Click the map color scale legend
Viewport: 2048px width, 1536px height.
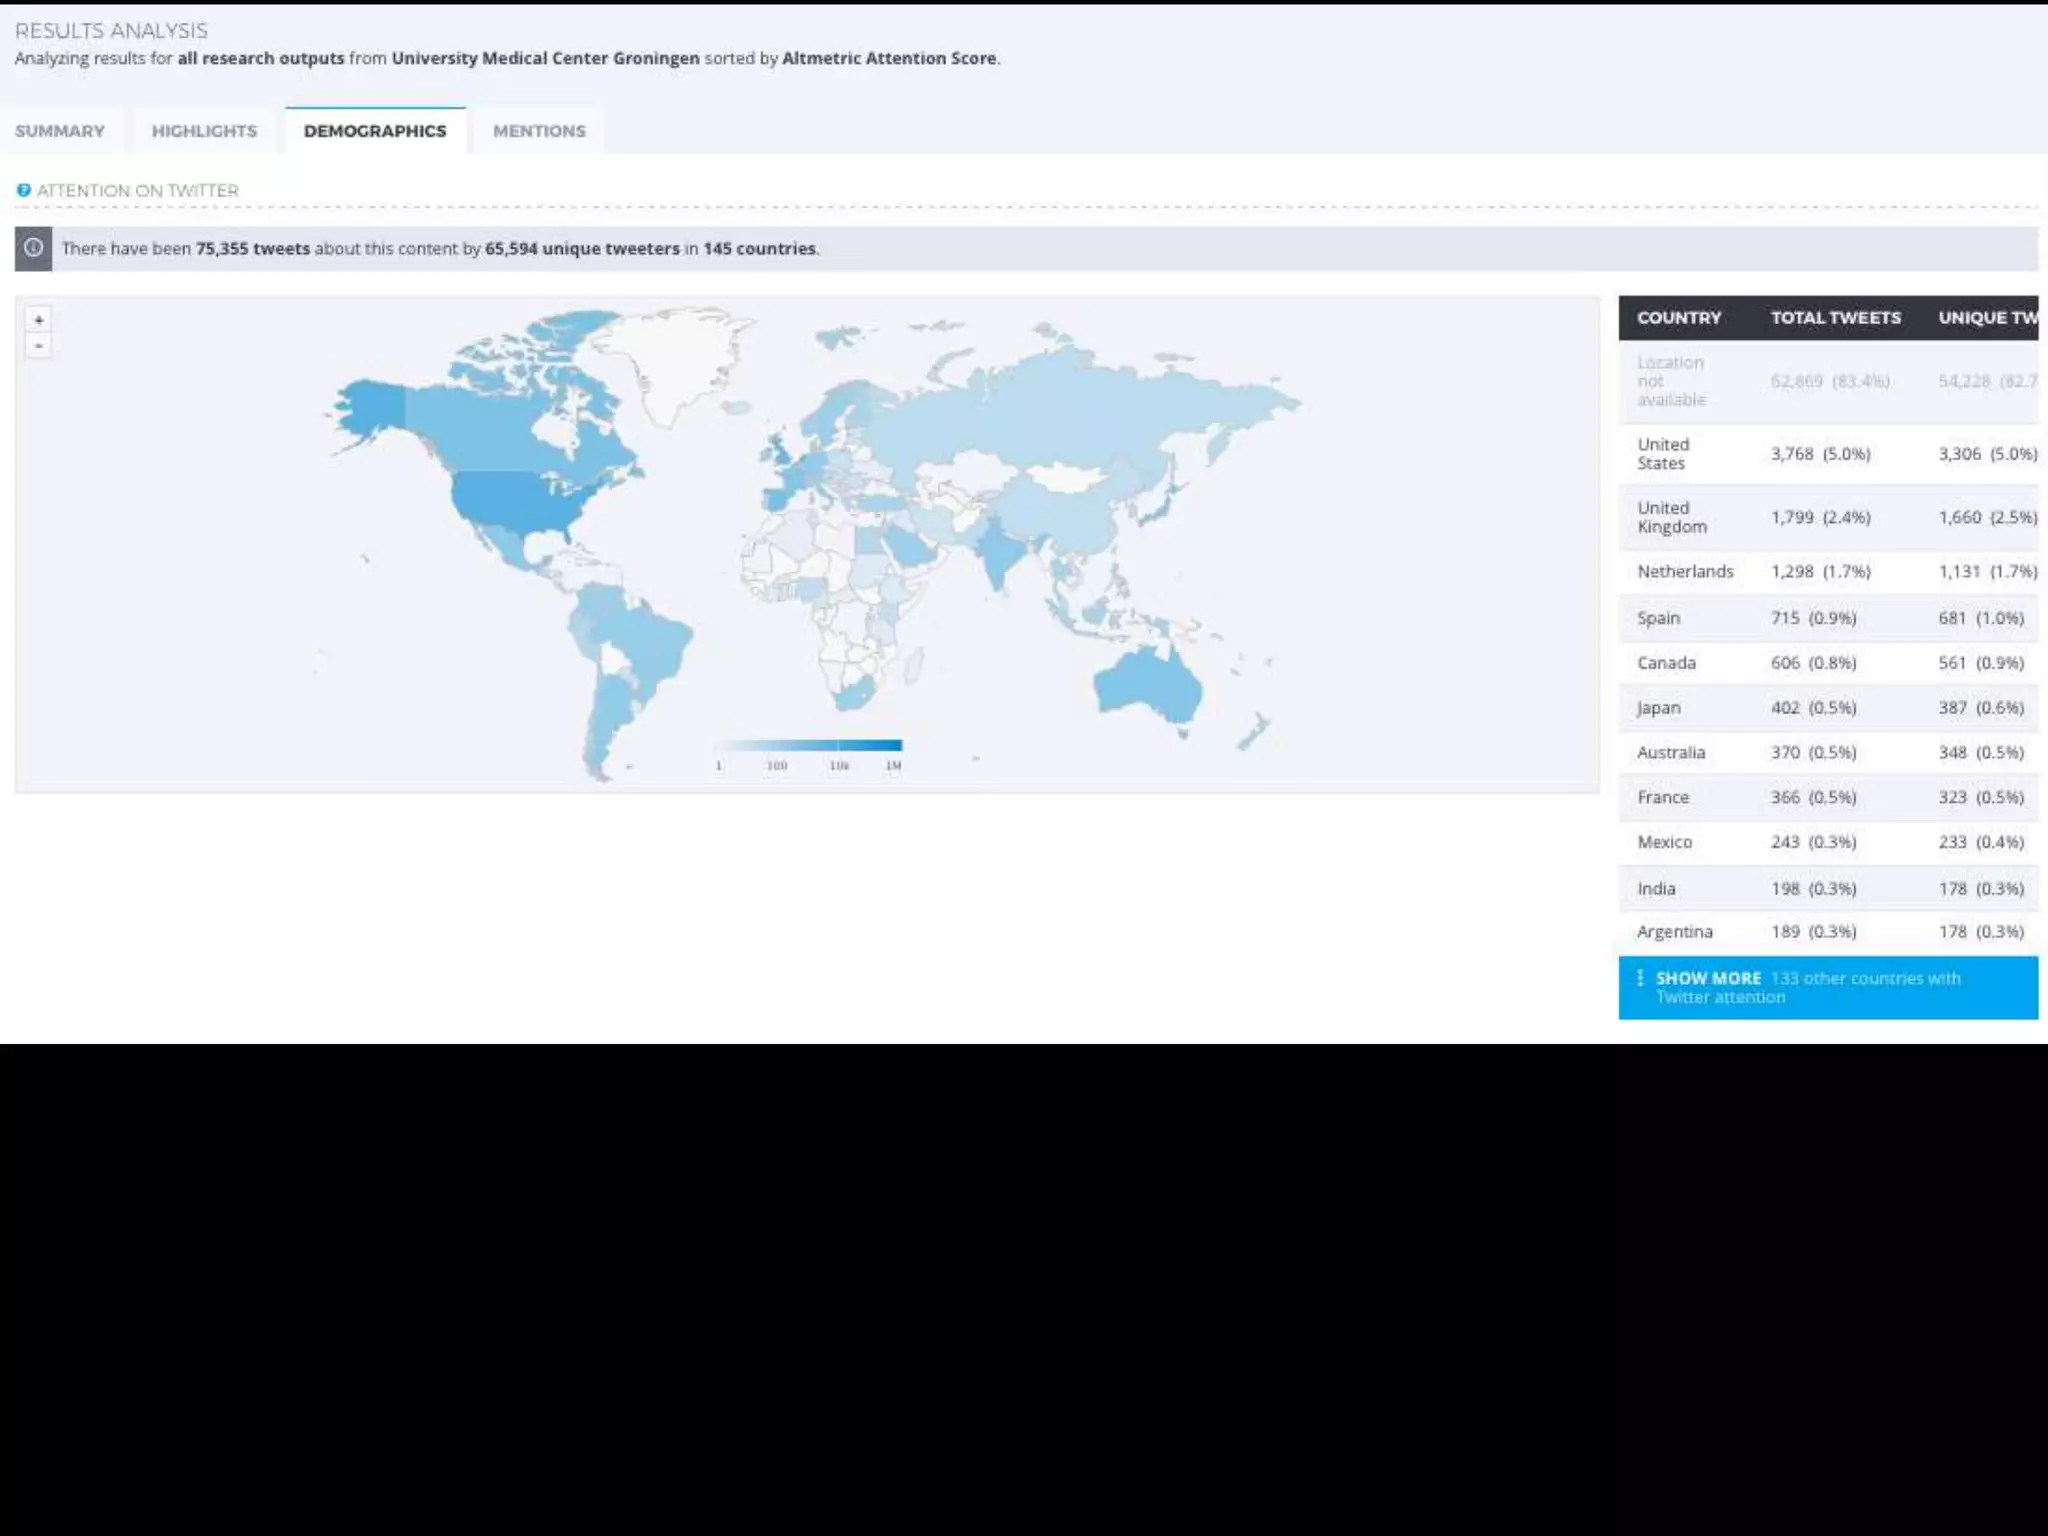(x=808, y=746)
